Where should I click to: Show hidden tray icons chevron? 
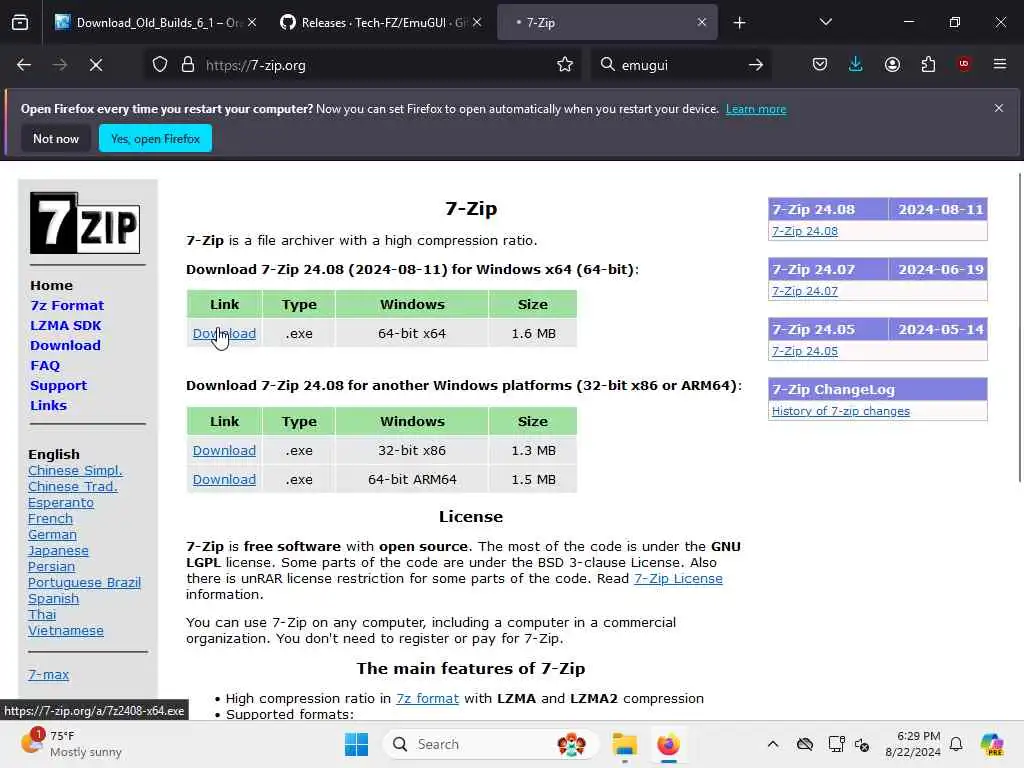[773, 744]
